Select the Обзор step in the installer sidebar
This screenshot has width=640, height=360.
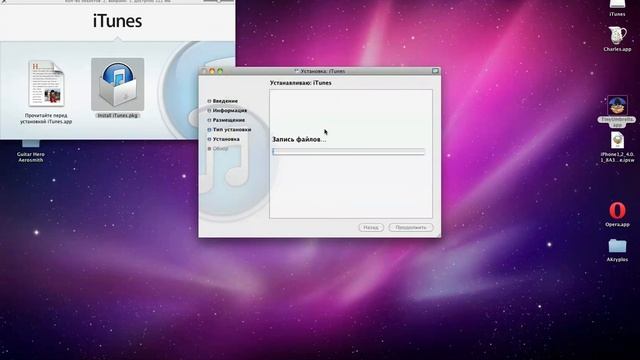pos(218,149)
